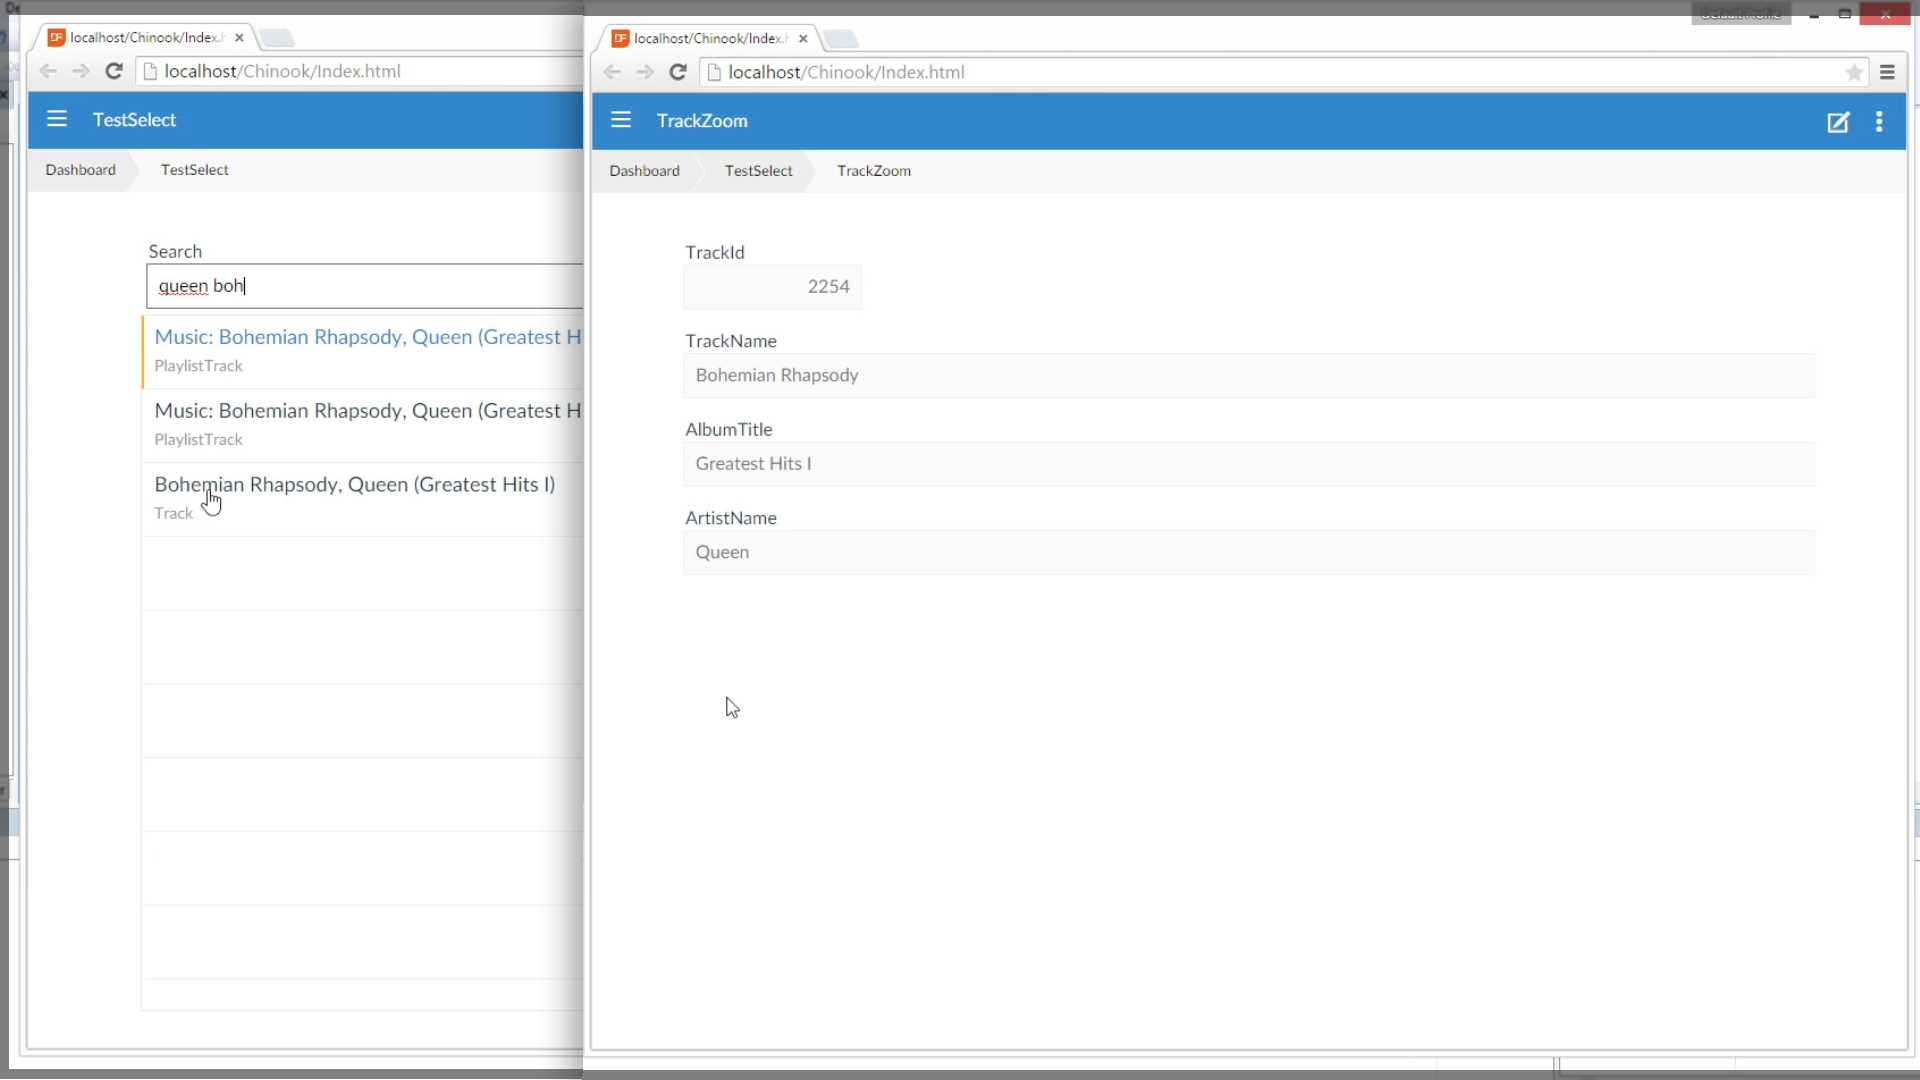Open hamburger menu in TestSelect window

(x=57, y=119)
